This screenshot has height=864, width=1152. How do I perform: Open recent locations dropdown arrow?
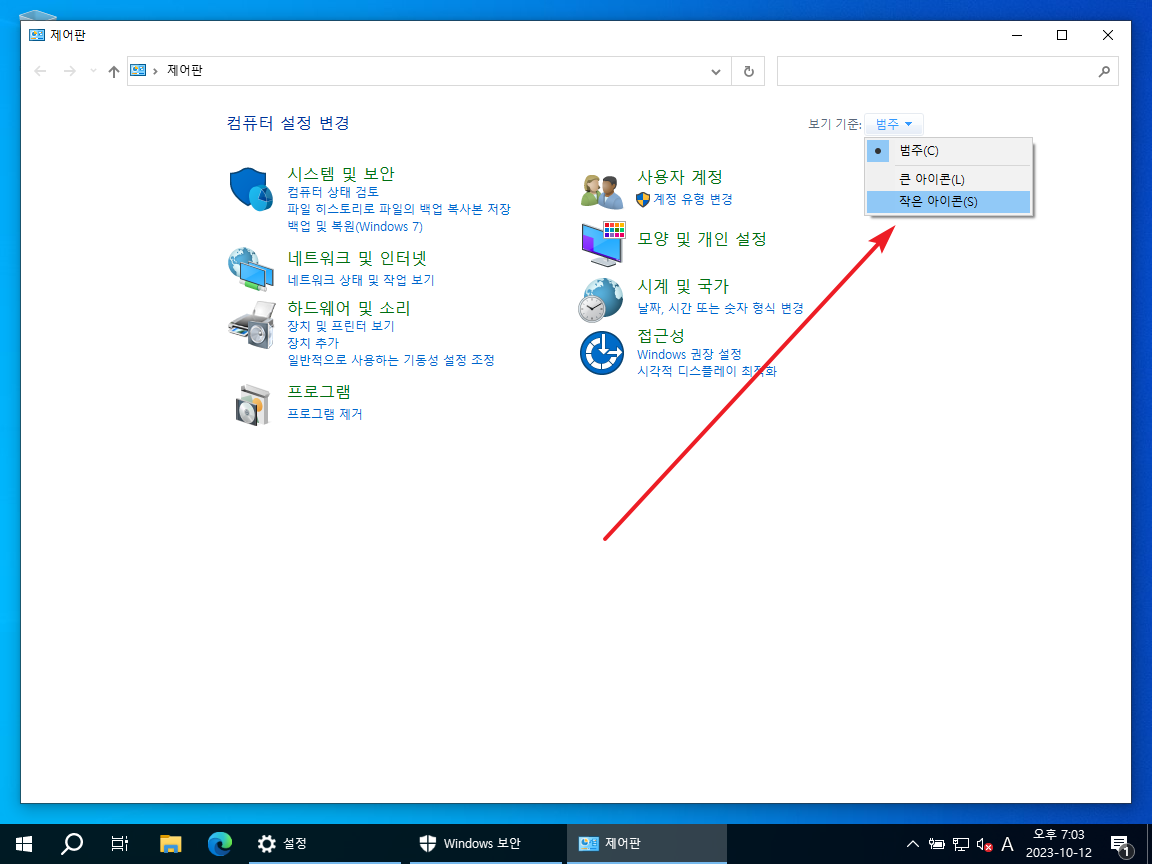[93, 71]
